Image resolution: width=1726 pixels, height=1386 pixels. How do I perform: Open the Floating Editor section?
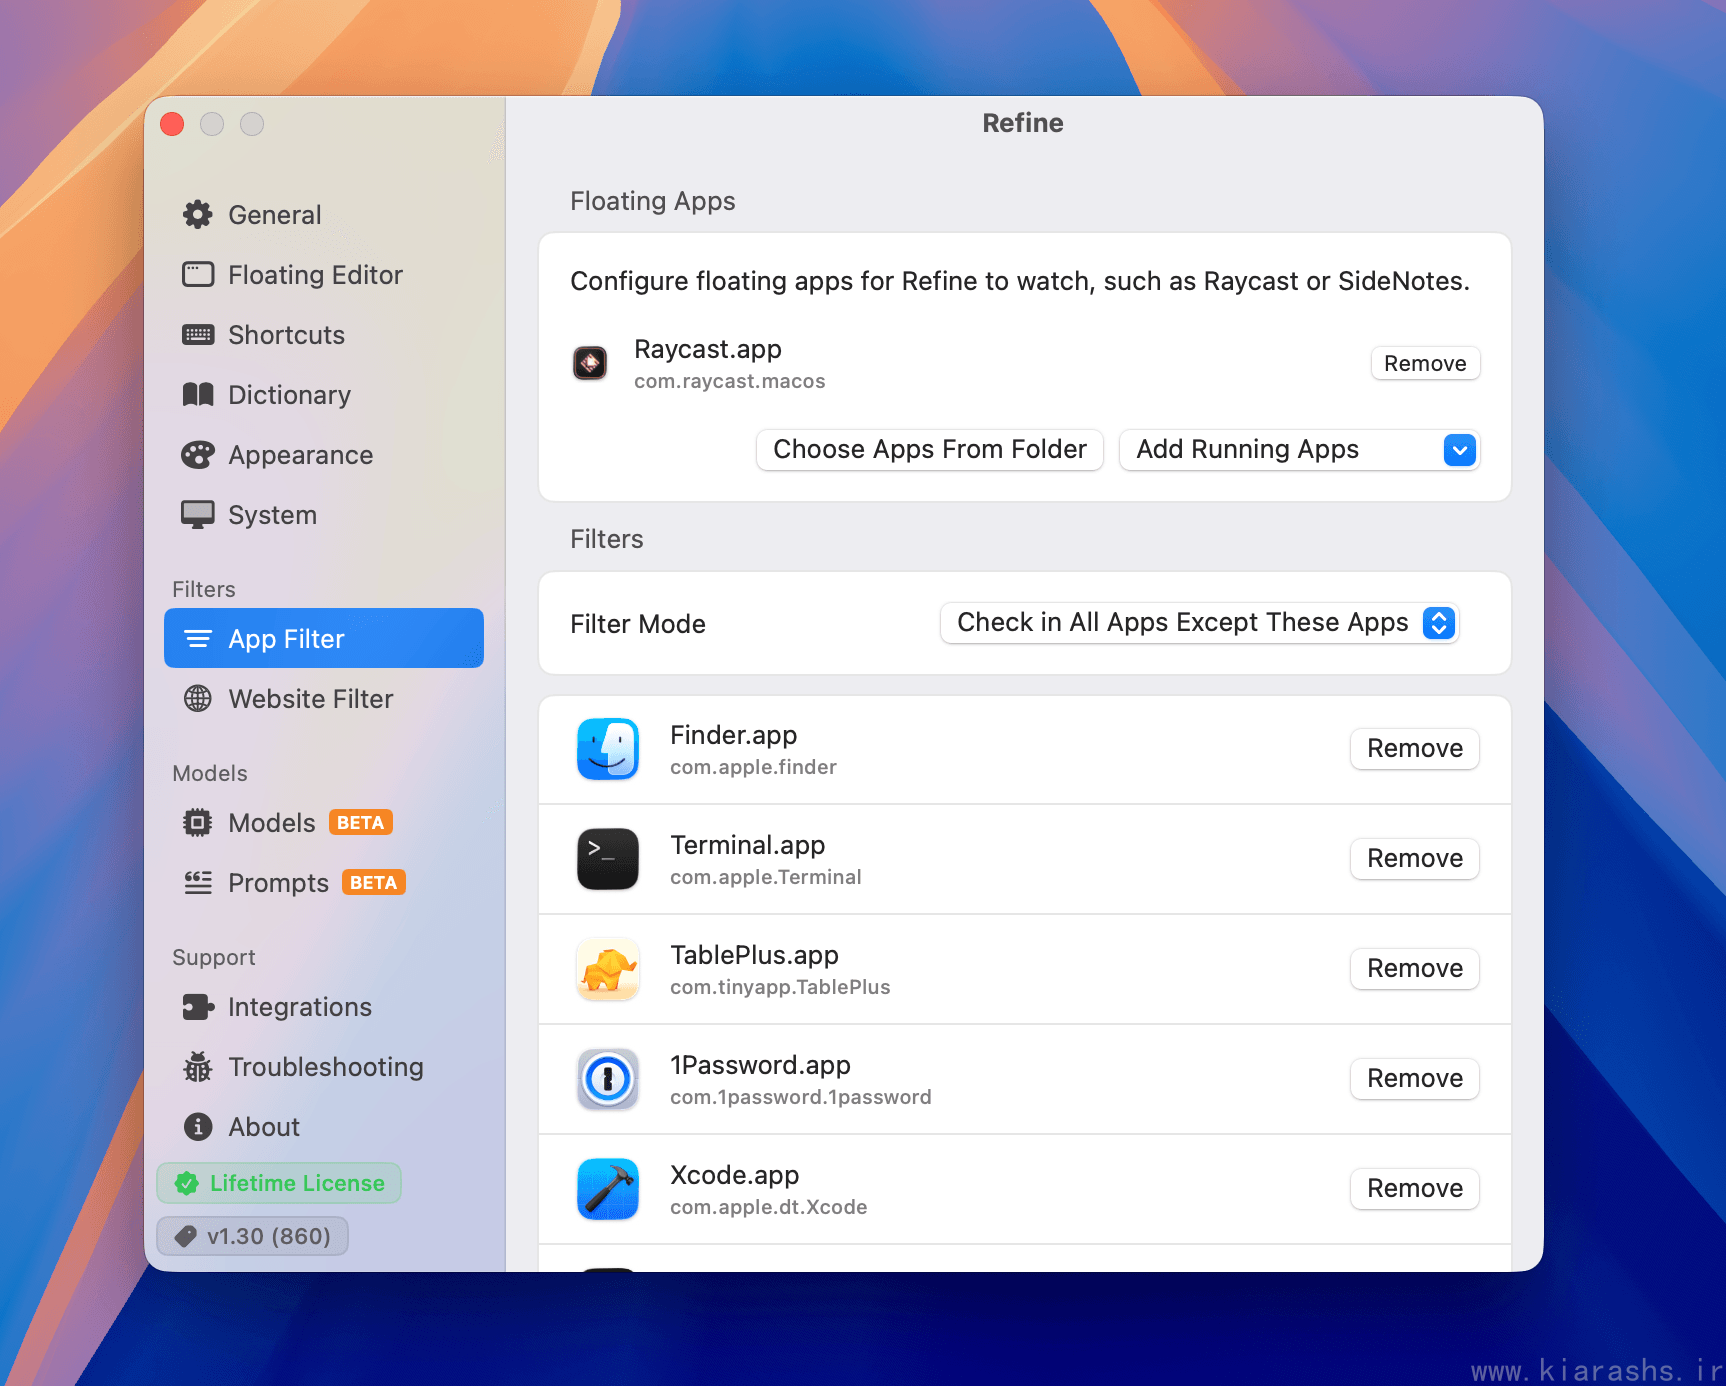click(x=324, y=274)
